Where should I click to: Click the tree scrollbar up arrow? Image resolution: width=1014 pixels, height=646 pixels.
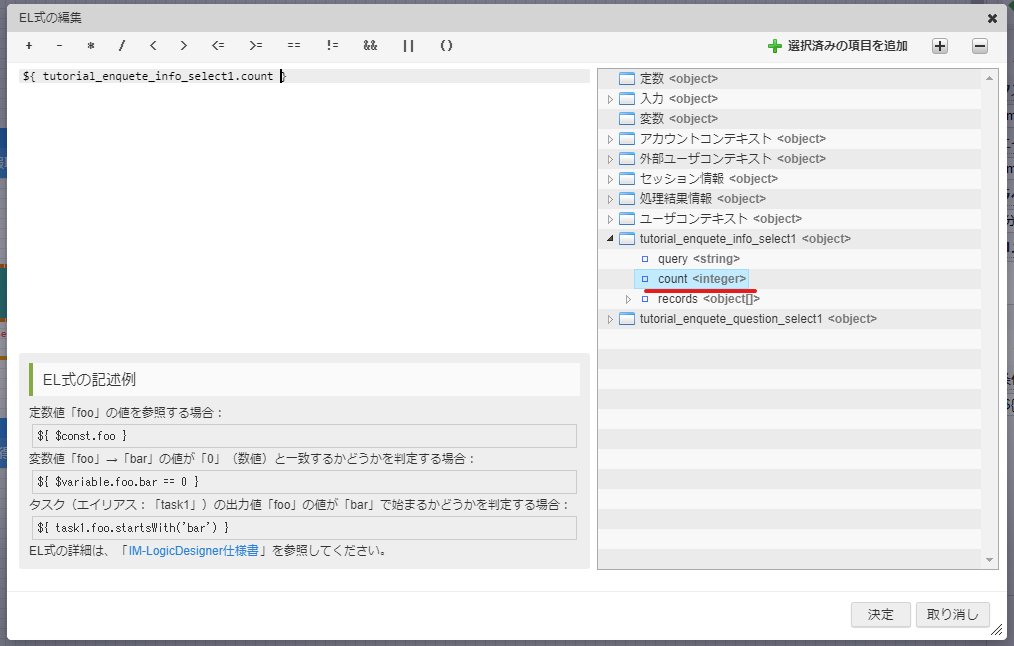pos(989,78)
